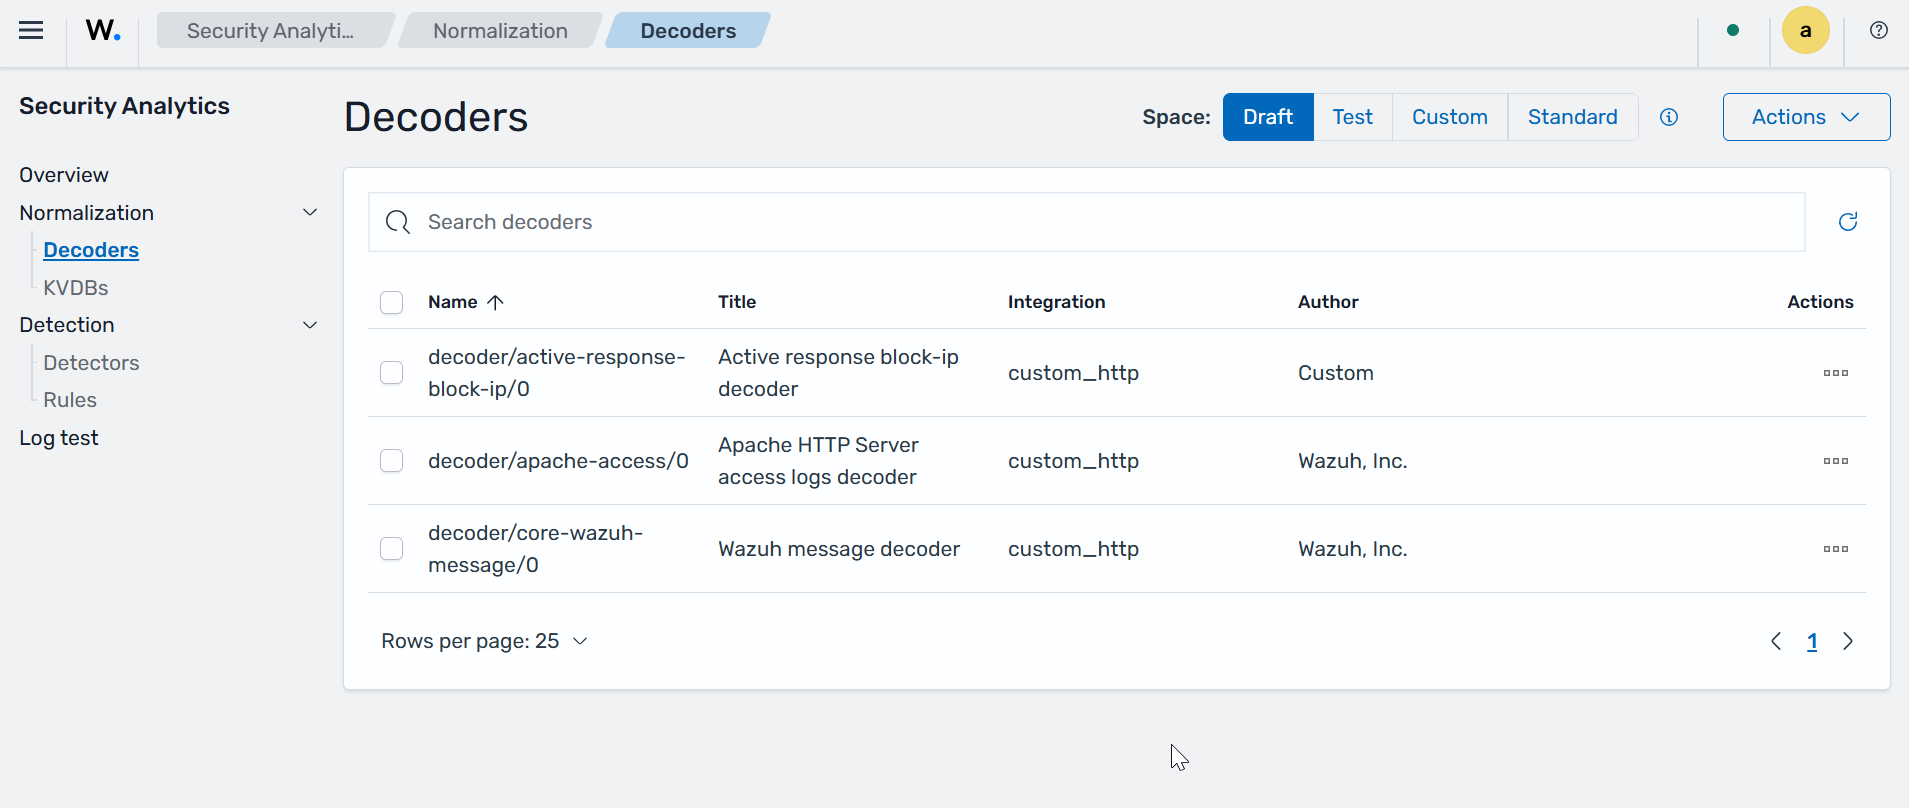Switch to the Draft space

(x=1268, y=117)
